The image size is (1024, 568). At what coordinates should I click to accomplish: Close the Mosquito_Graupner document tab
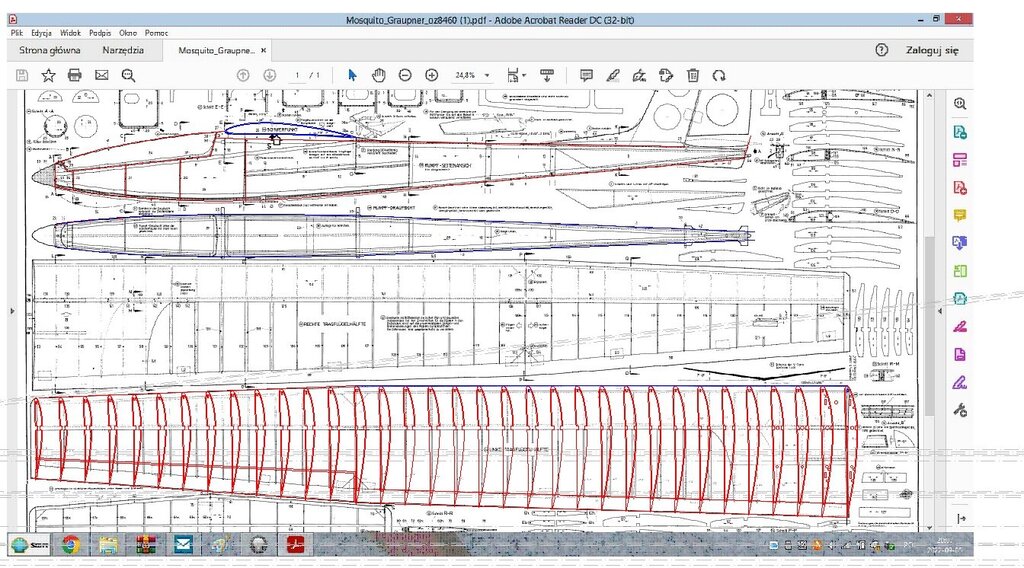coord(263,50)
